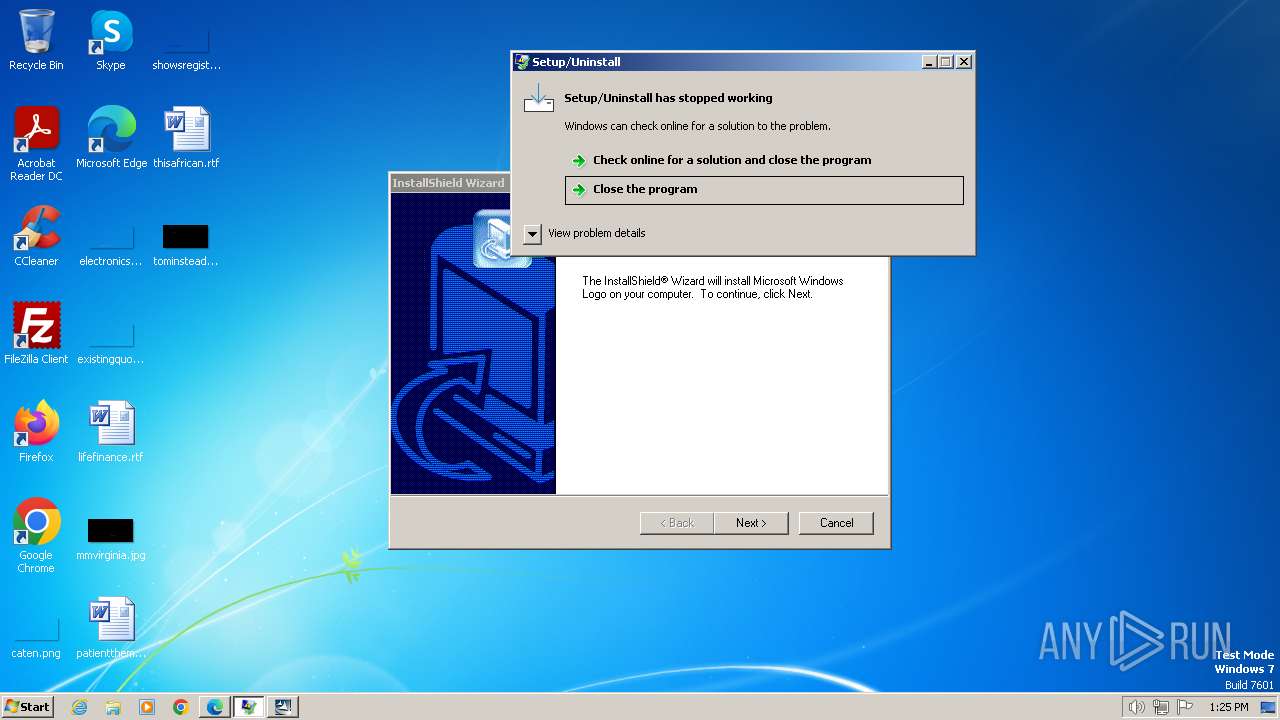Select the showsregist... desktop file
The height and width of the screenshot is (720, 1280).
[186, 48]
